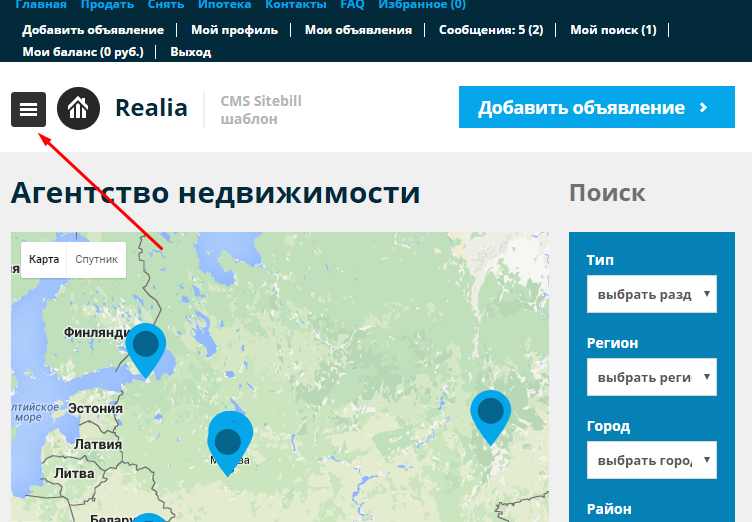752x522 pixels.
Task: Open the Главная menu item
Action: pos(41,5)
